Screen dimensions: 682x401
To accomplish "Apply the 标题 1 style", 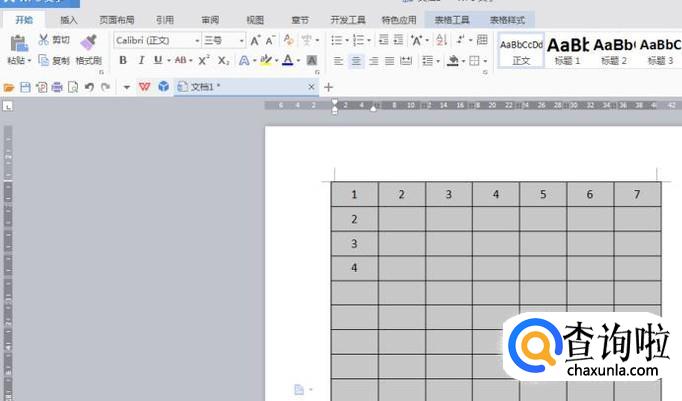I will tap(568, 50).
